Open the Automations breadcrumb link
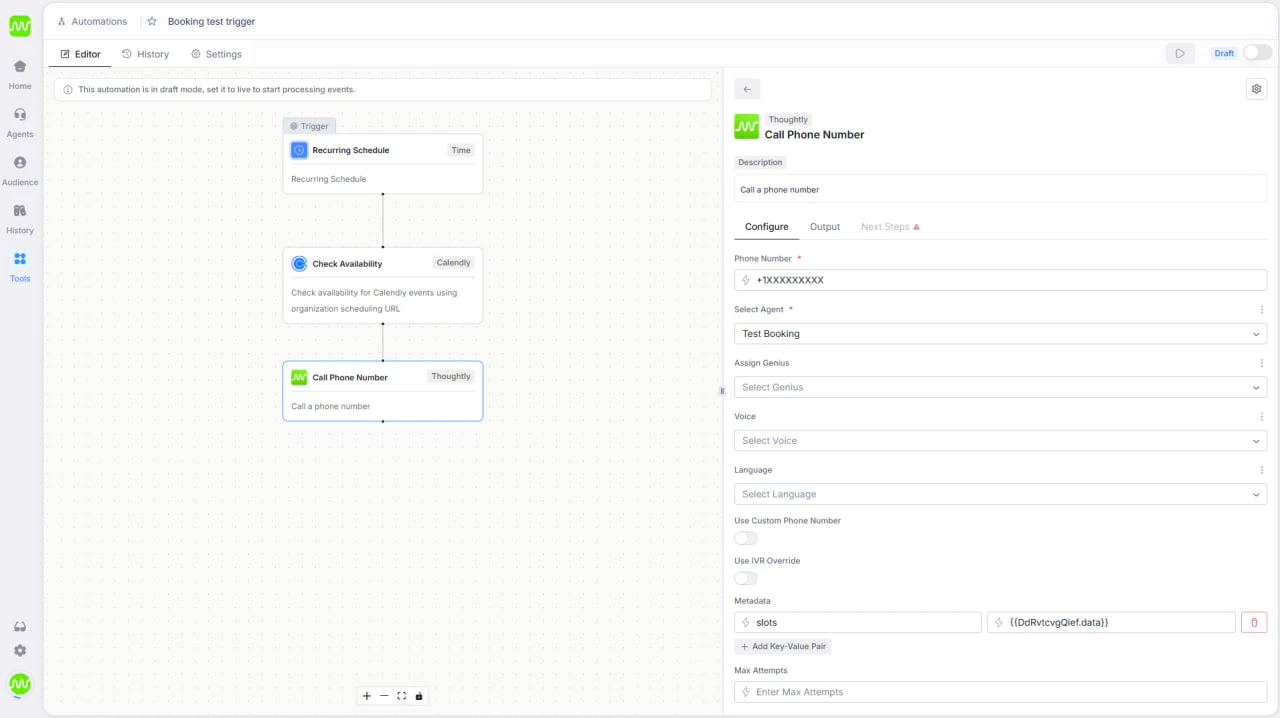Screen dimensions: 1280x718 click(x=98, y=21)
